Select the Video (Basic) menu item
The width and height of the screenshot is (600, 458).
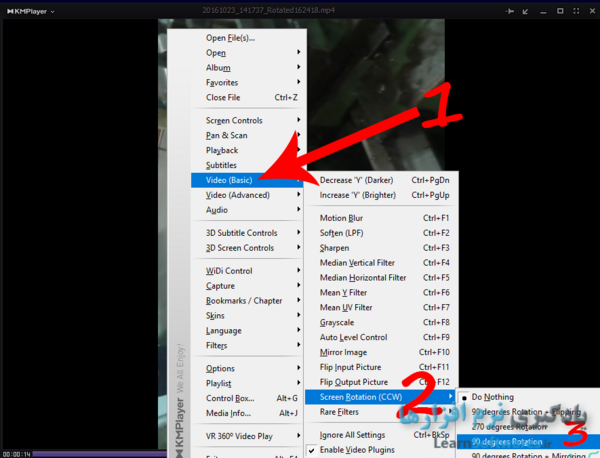pos(248,180)
